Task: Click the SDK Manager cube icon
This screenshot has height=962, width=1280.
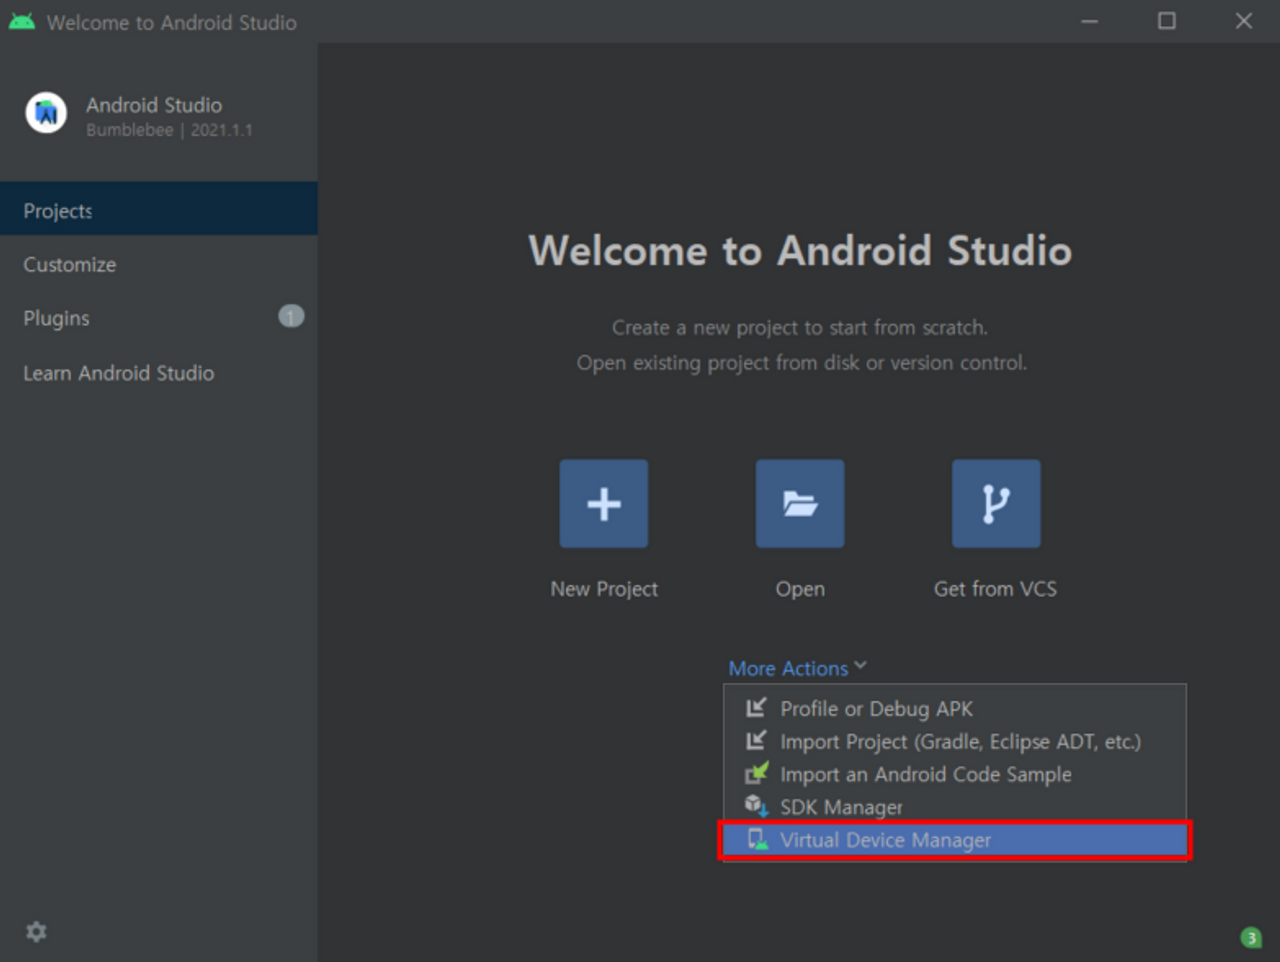Action: click(x=756, y=806)
